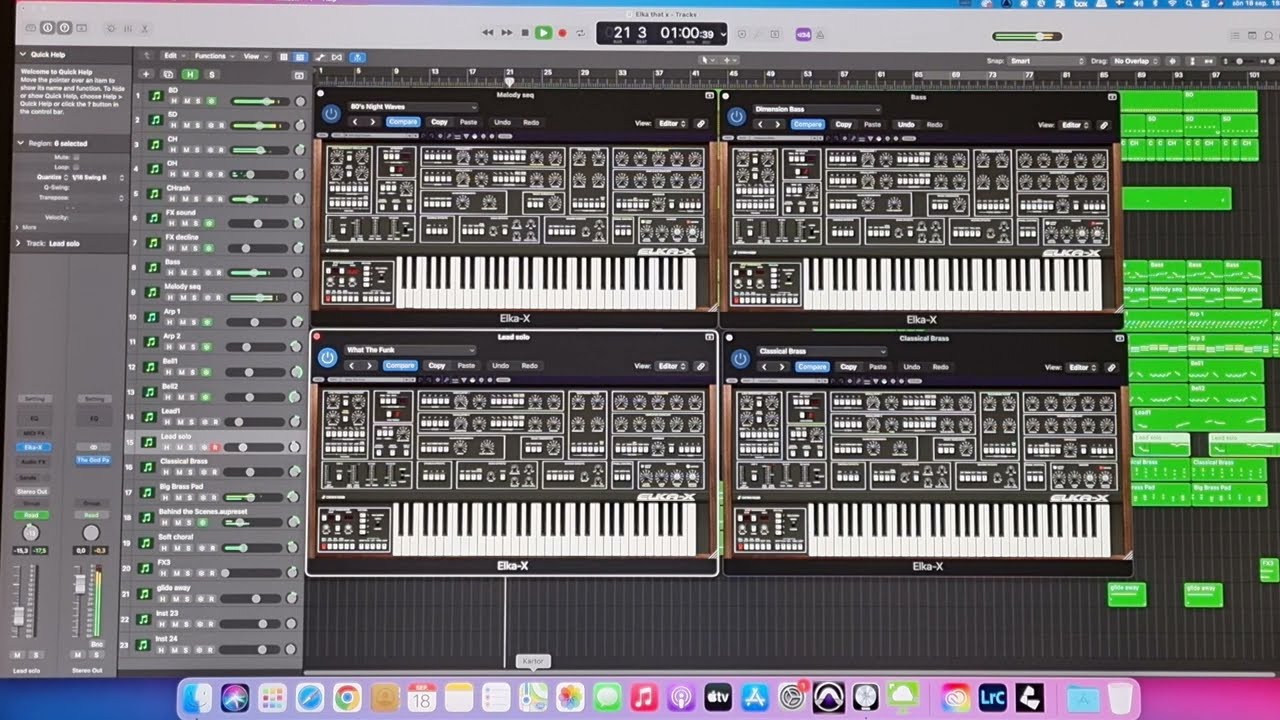Open the Snap mode dropdown set to Smart
This screenshot has height=720, width=1280.
click(1046, 61)
